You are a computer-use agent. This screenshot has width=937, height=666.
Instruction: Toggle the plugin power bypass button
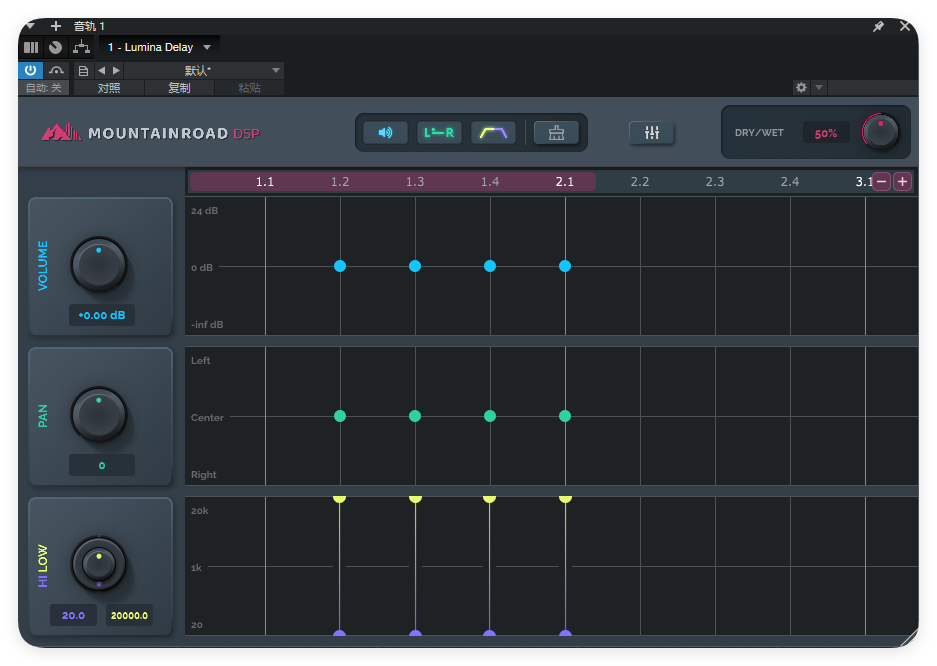click(30, 70)
